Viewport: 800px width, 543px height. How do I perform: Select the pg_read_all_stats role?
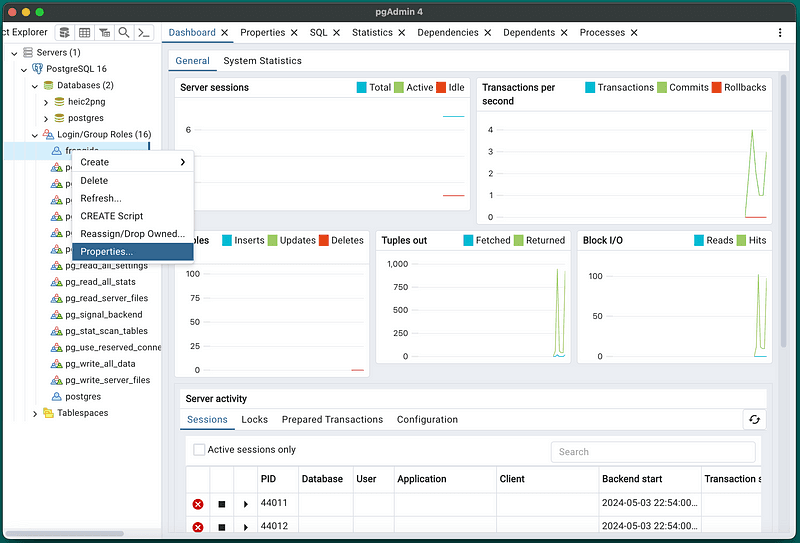[101, 282]
